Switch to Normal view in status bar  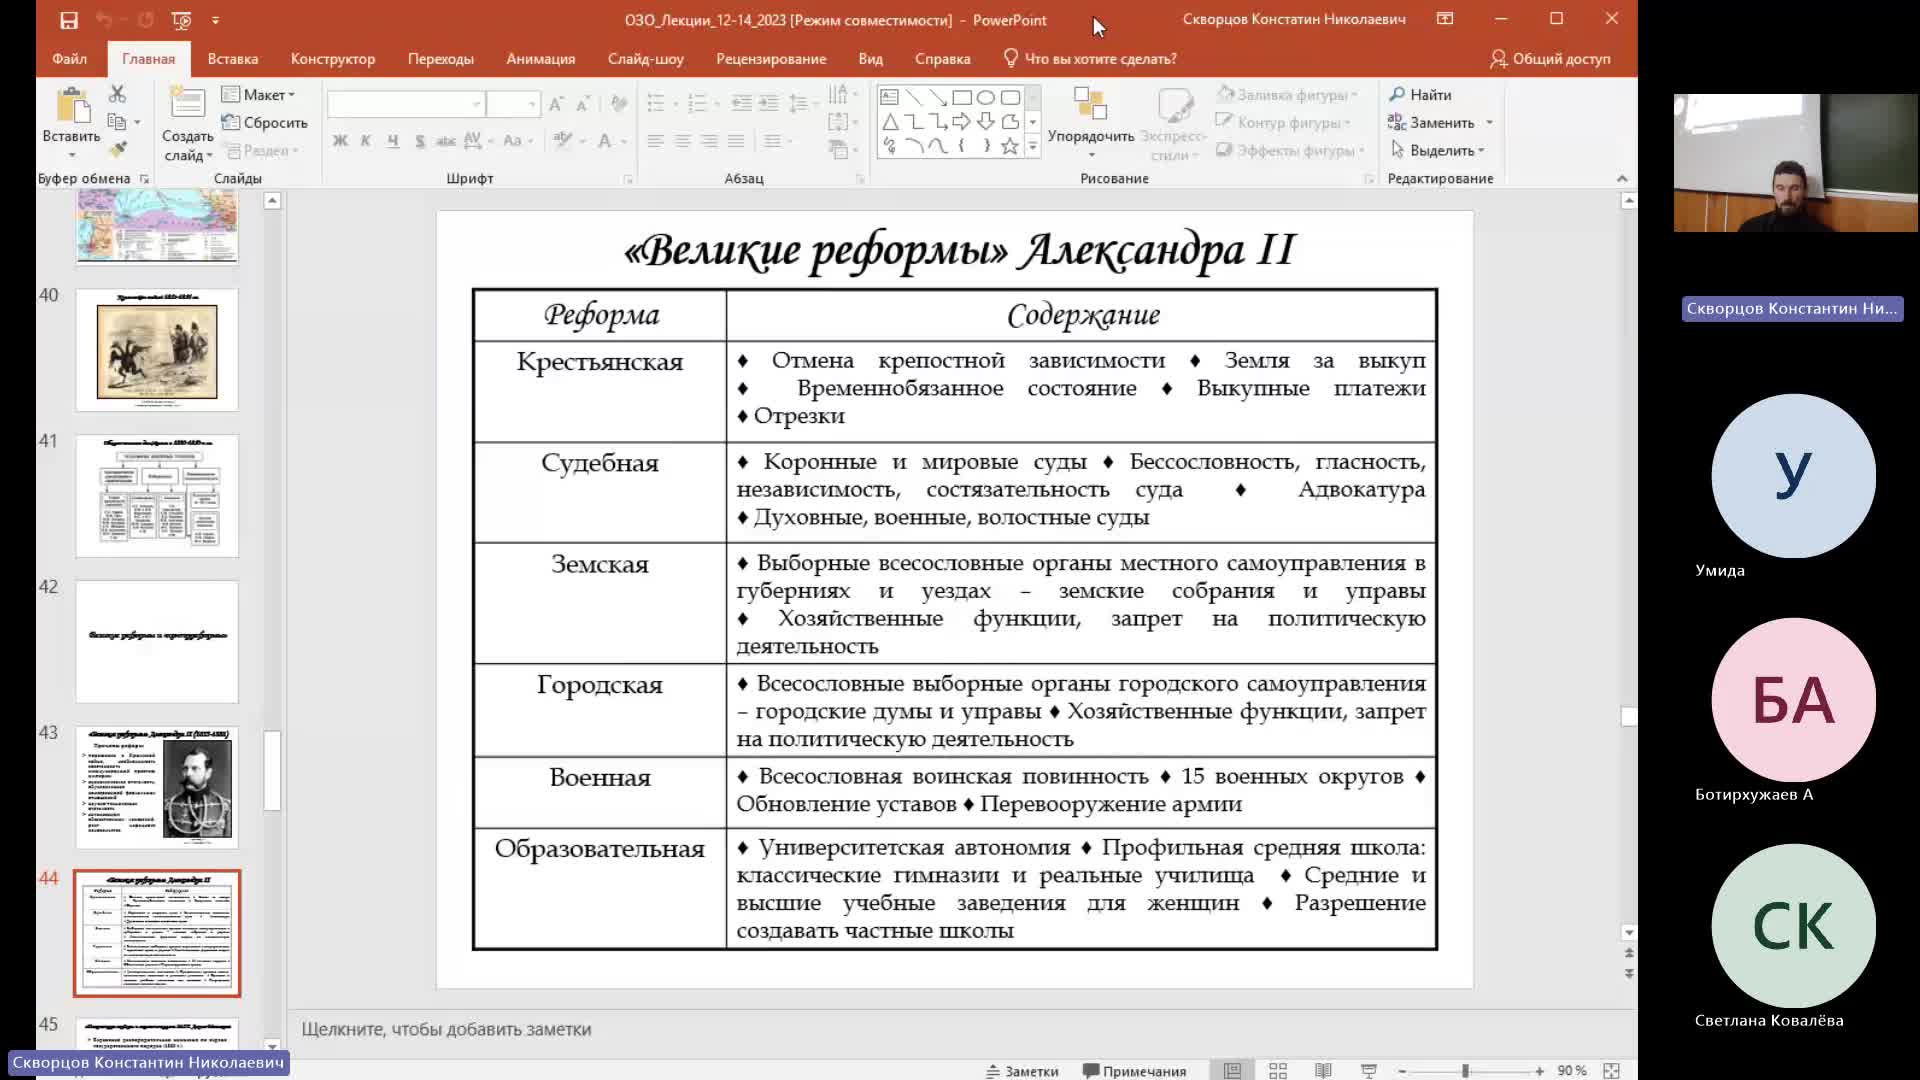(1232, 1071)
